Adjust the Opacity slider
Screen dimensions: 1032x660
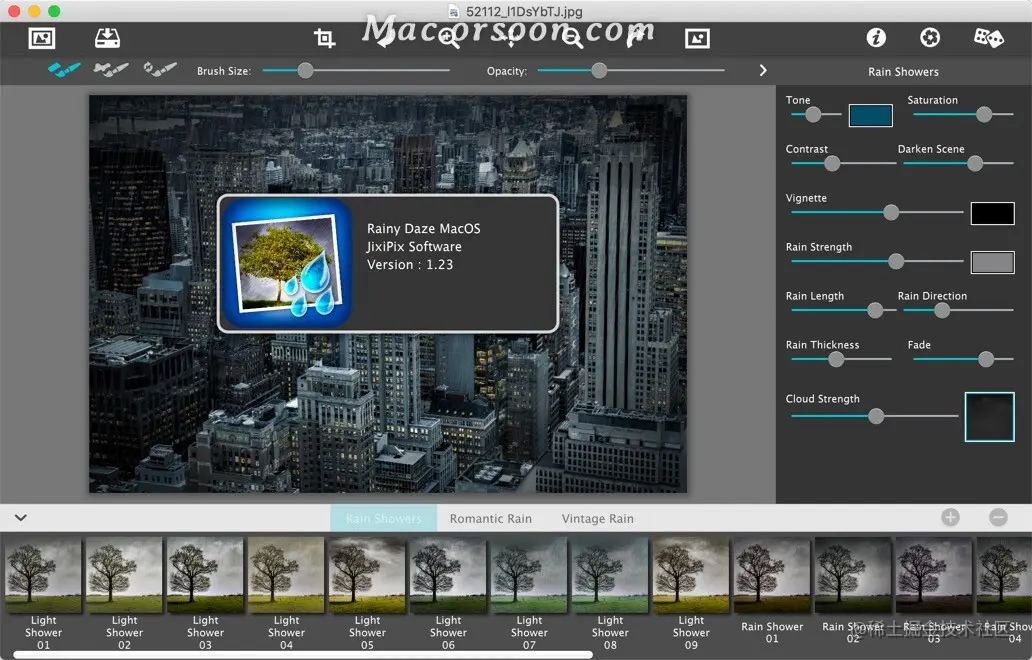point(631,70)
